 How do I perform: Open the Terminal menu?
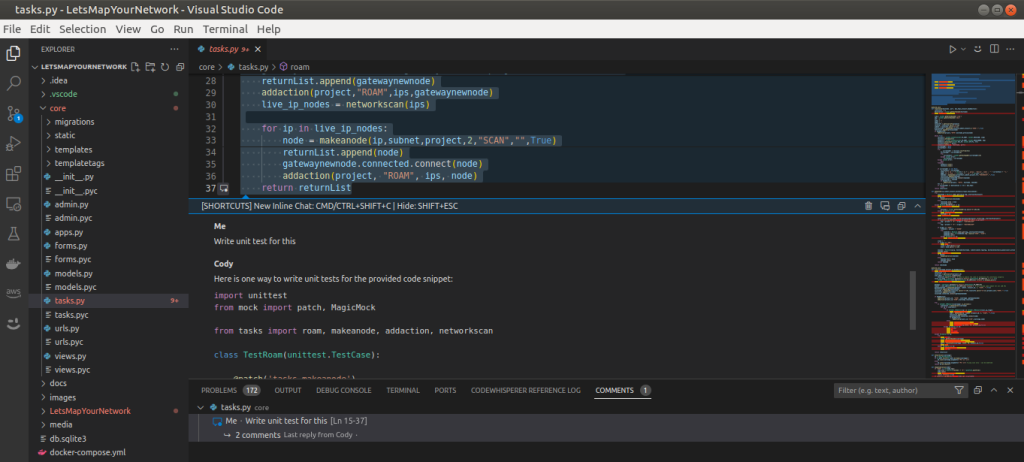(x=225, y=29)
